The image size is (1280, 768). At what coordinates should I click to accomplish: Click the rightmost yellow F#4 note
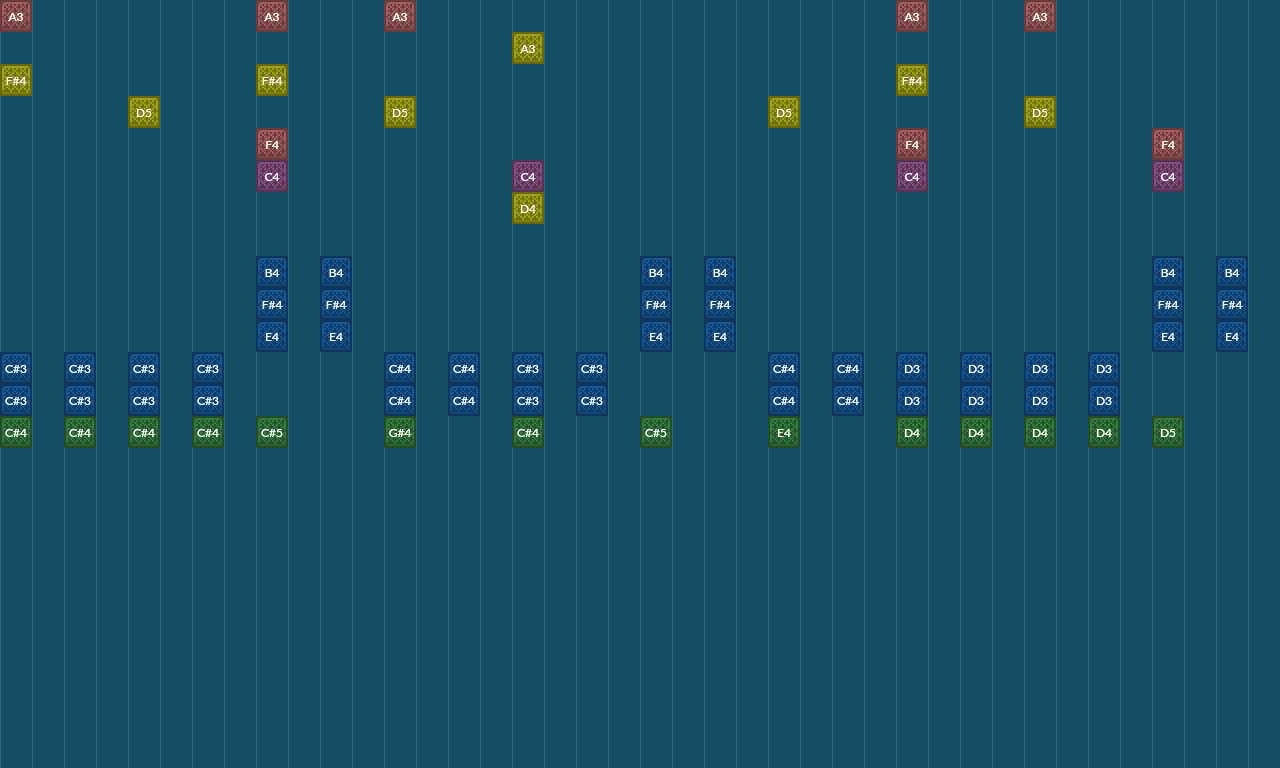tap(912, 80)
